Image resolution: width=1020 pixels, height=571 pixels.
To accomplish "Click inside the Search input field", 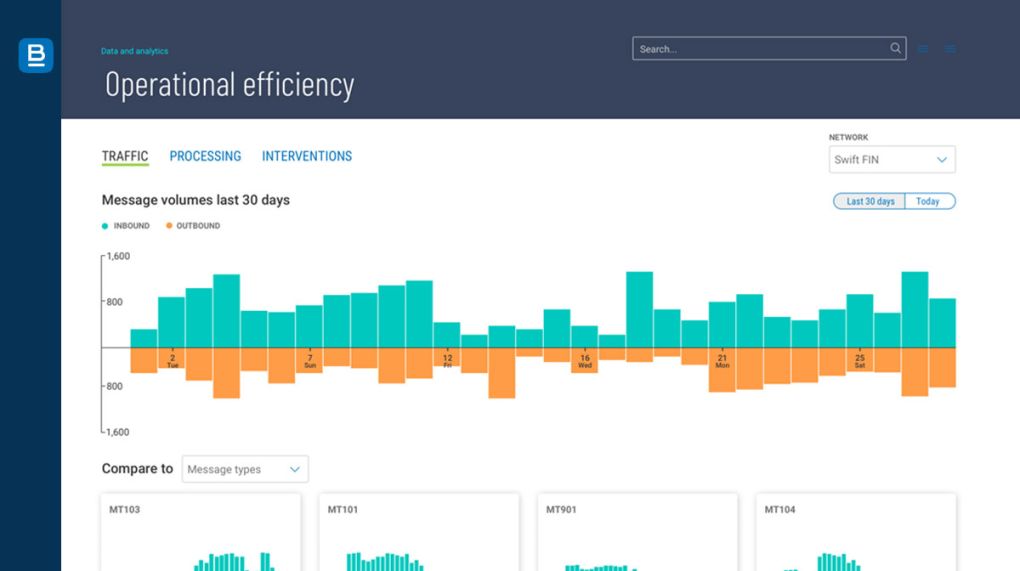I will pyautogui.click(x=760, y=48).
